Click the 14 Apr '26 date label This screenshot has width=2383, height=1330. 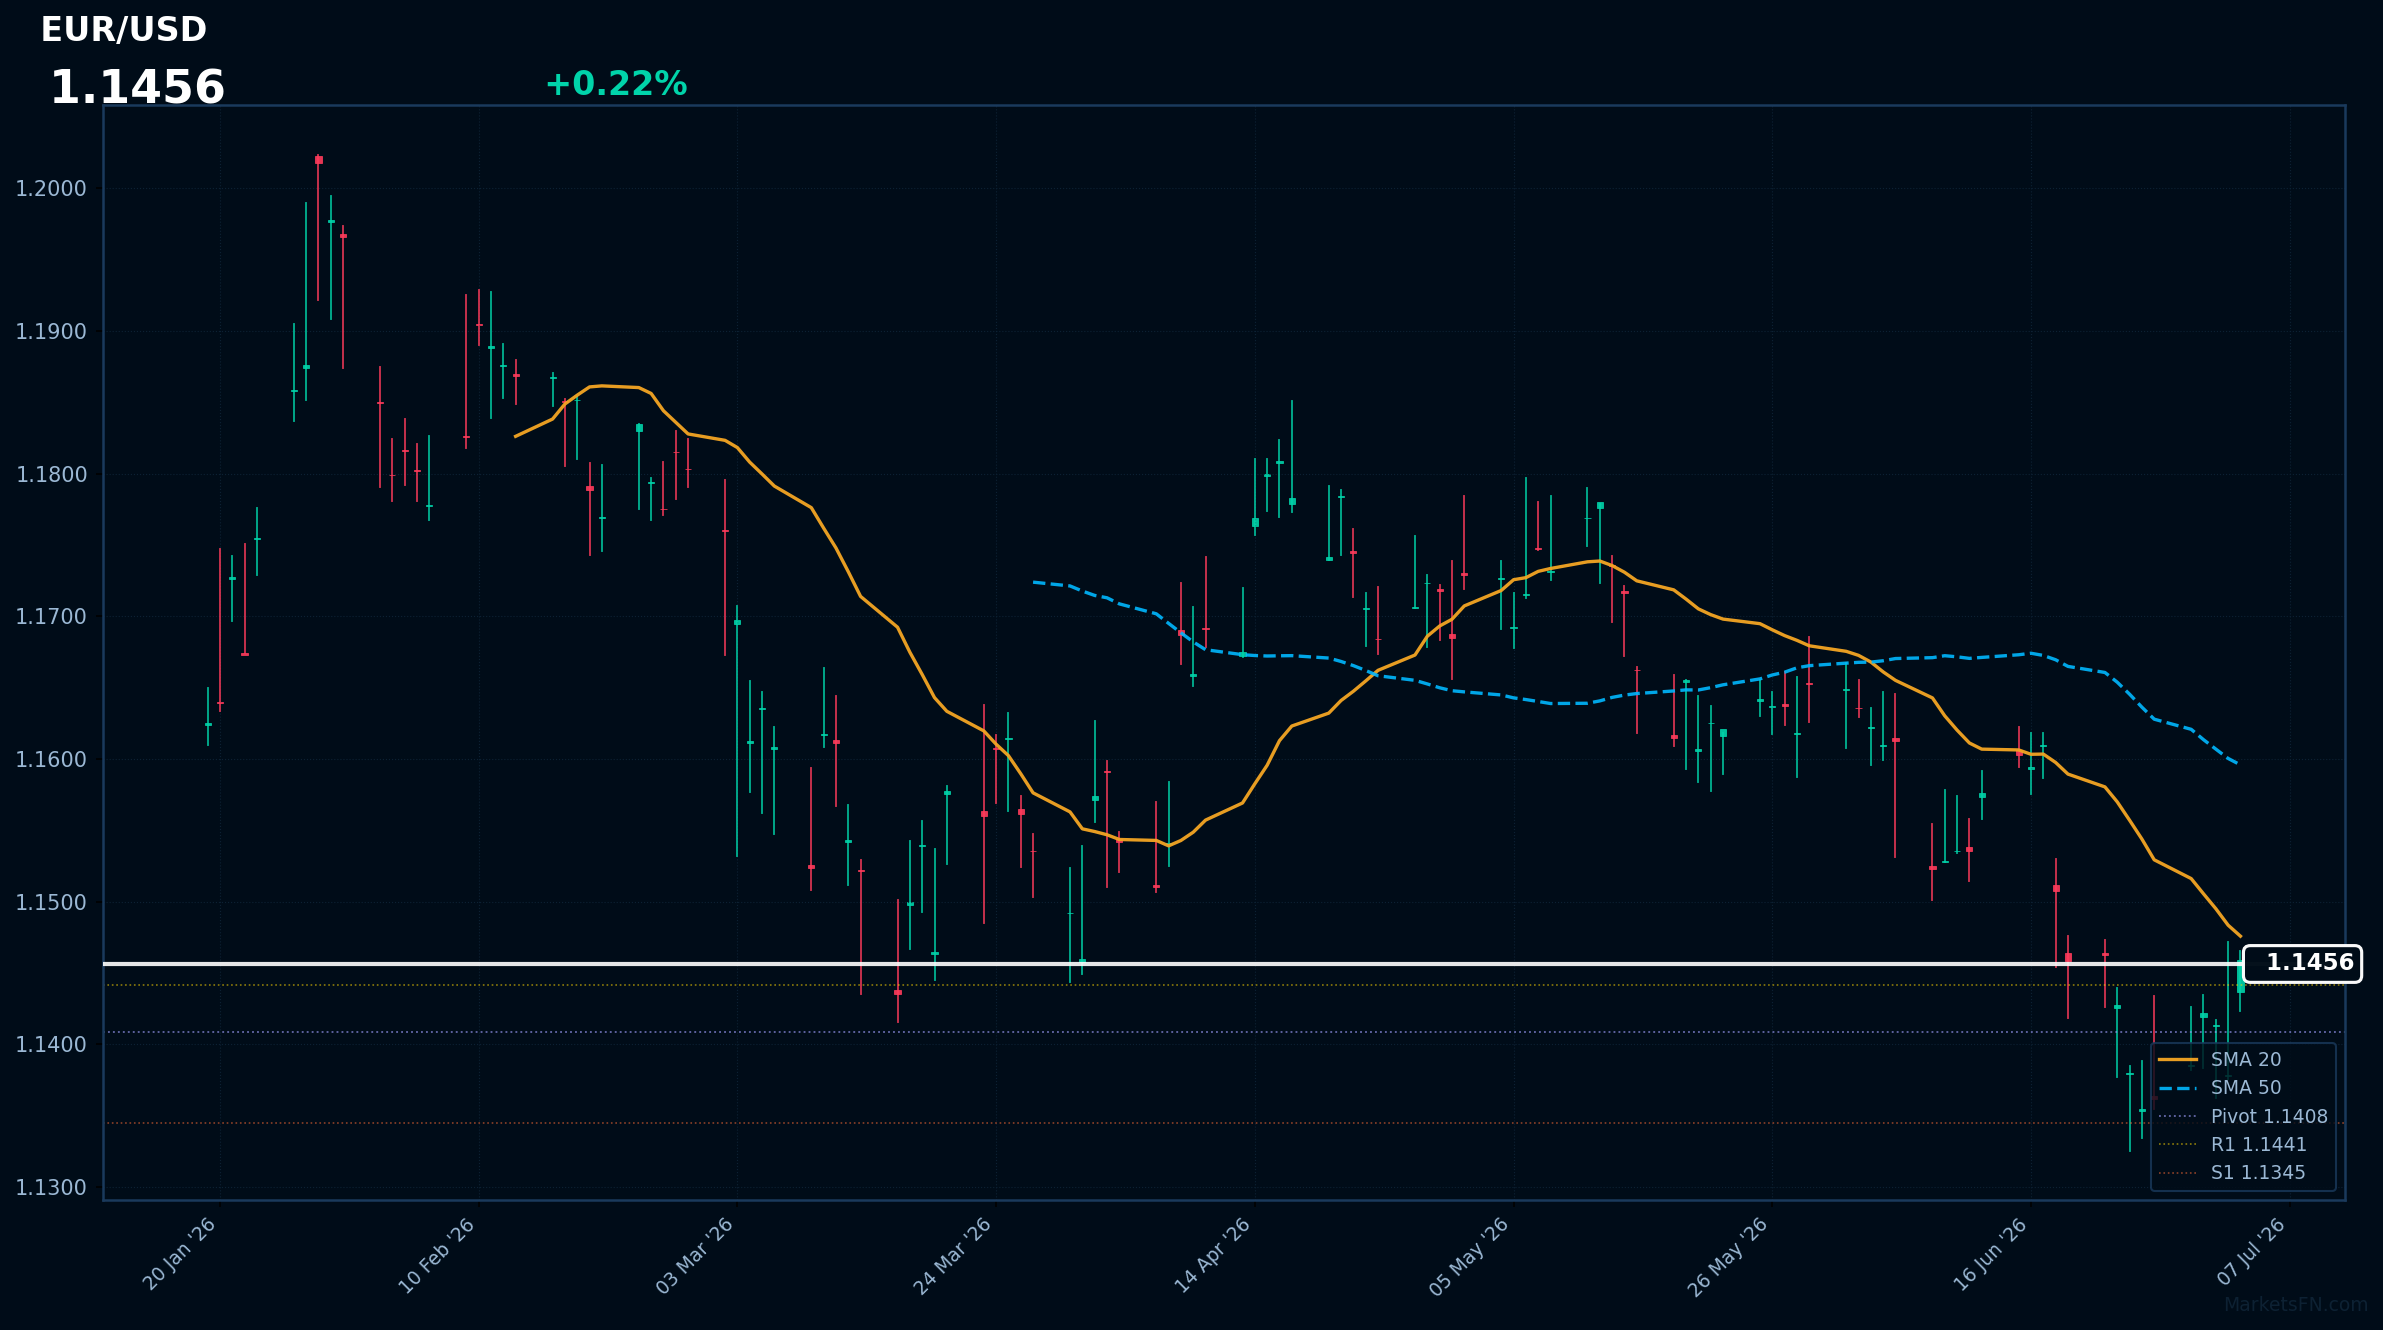1212,1255
